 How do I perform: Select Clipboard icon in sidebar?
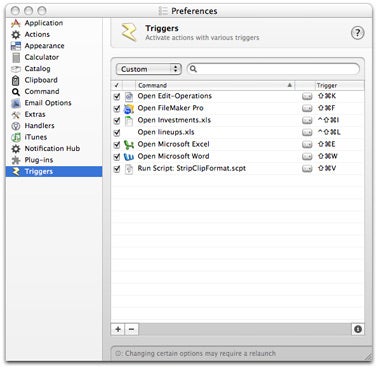(x=16, y=80)
